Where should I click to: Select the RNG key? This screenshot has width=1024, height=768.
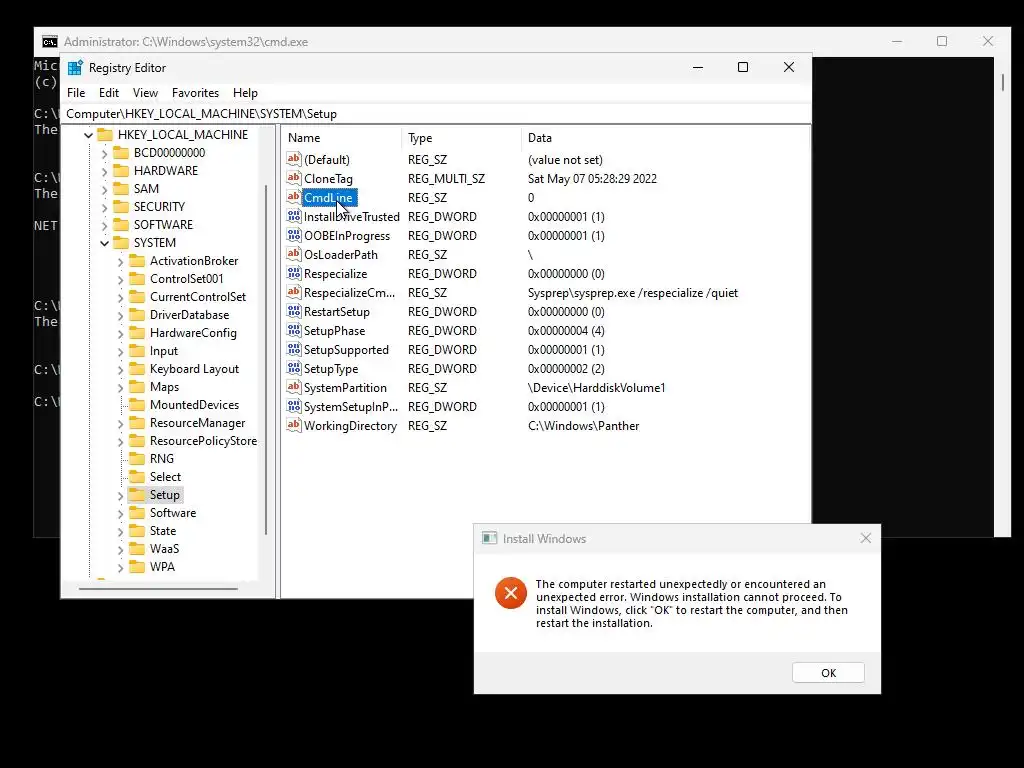(161, 458)
